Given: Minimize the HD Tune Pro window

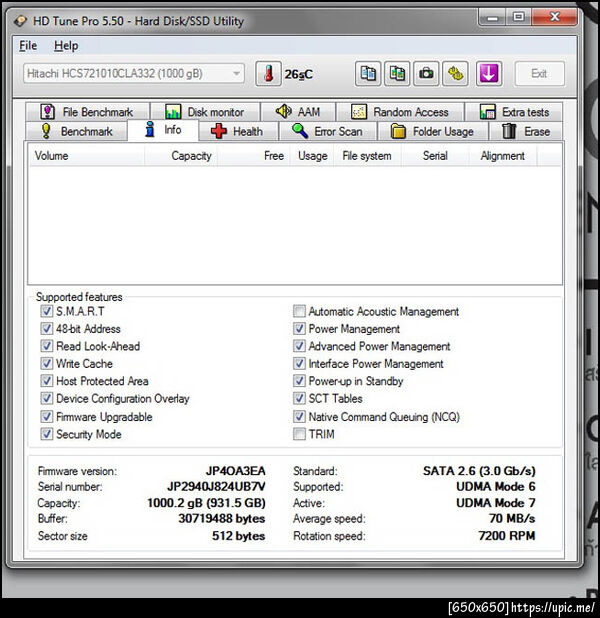Looking at the screenshot, I should click(492, 17).
